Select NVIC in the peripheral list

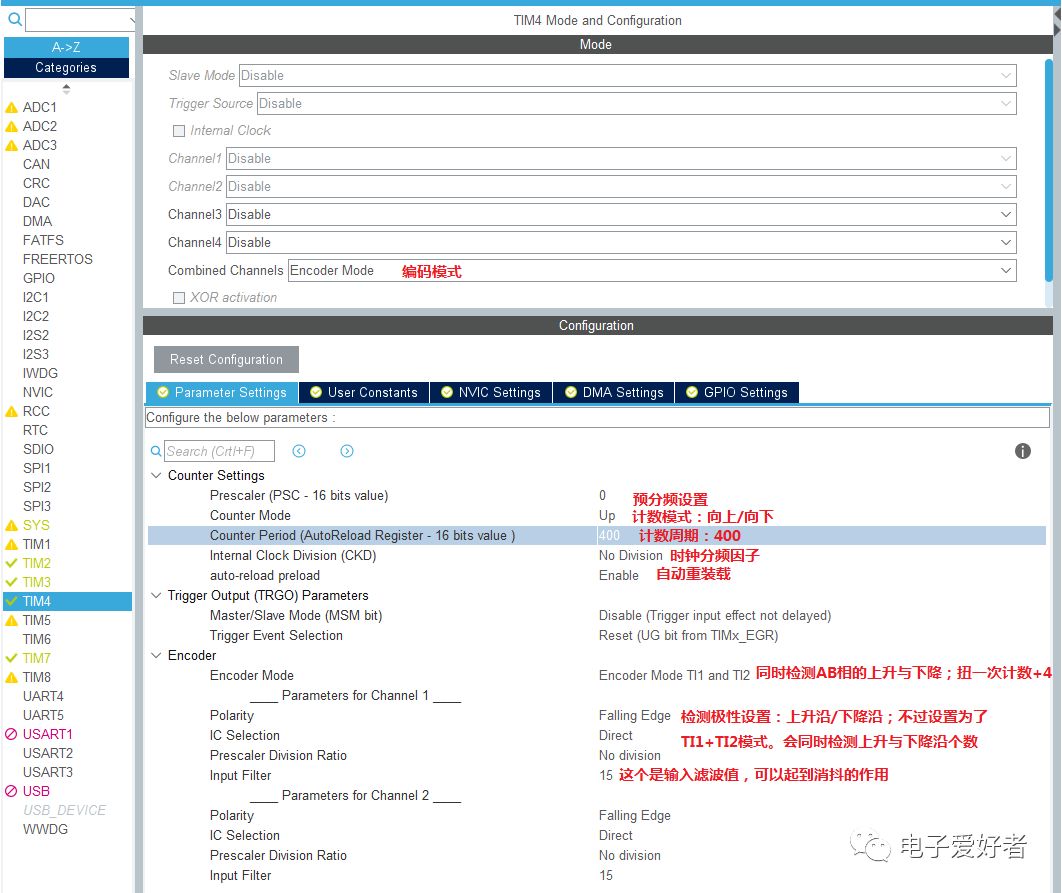click(38, 392)
